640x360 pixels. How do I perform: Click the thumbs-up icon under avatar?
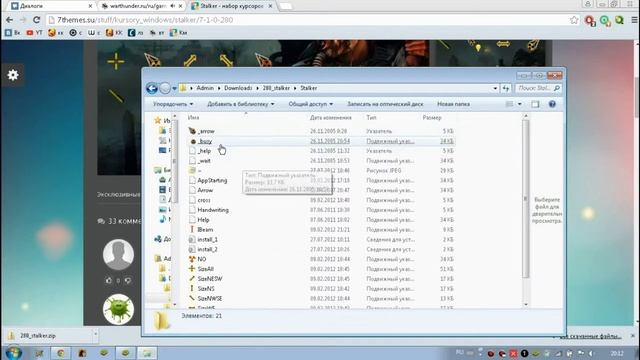point(109,280)
